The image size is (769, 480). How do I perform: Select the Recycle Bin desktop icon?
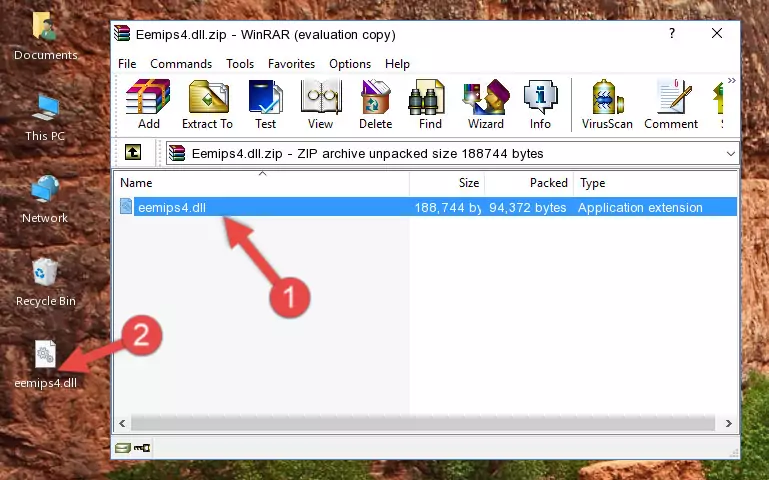[45, 282]
